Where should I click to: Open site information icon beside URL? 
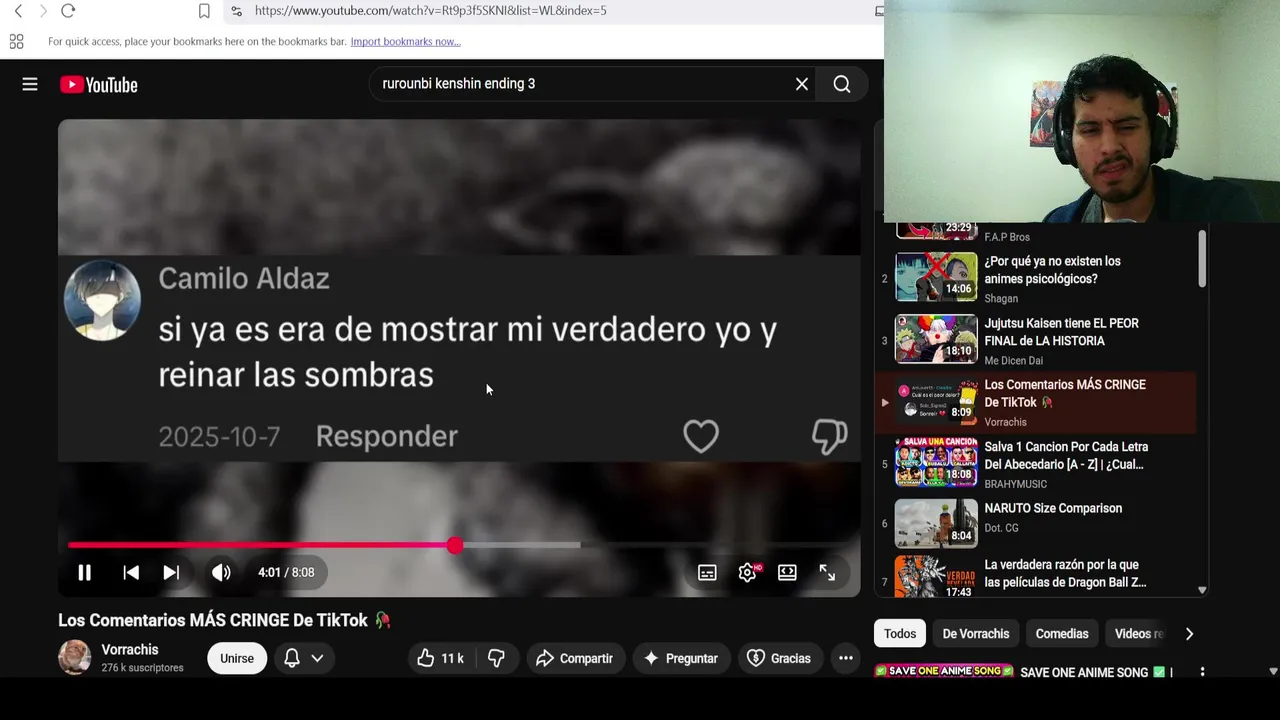pyautogui.click(x=236, y=11)
